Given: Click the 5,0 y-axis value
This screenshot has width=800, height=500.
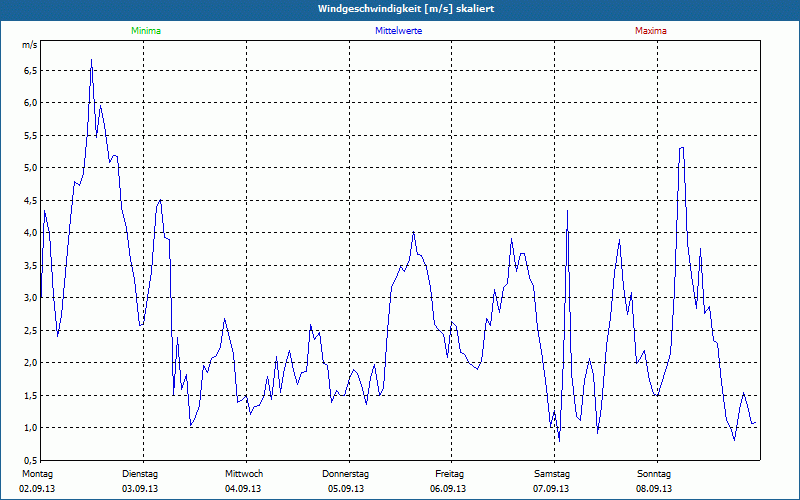Looking at the screenshot, I should pos(31,168).
